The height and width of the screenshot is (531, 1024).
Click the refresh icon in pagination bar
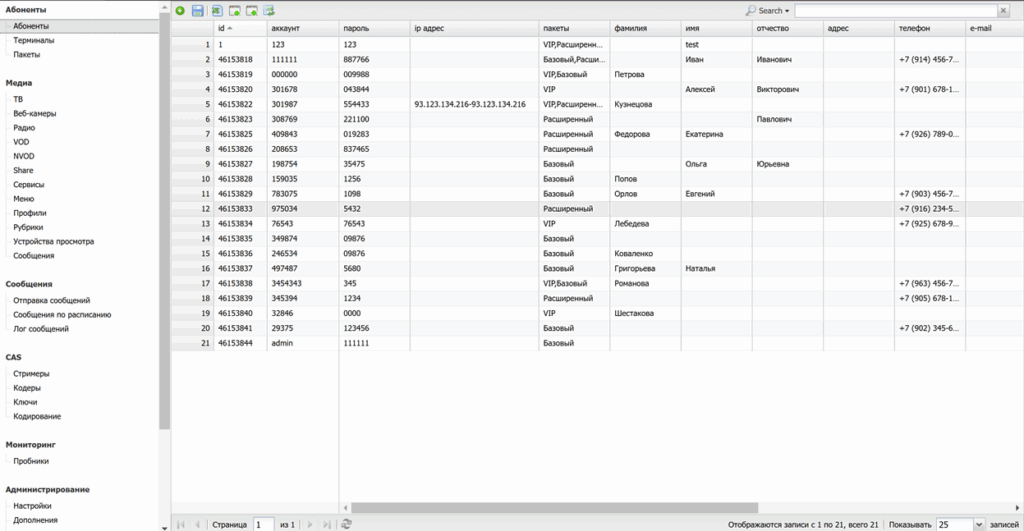click(346, 524)
